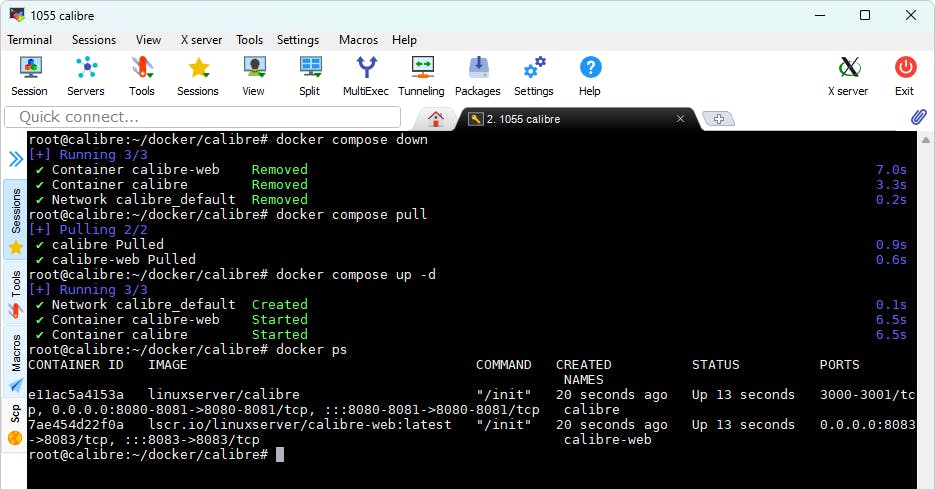
Task: Open the Macros menu
Action: (358, 40)
